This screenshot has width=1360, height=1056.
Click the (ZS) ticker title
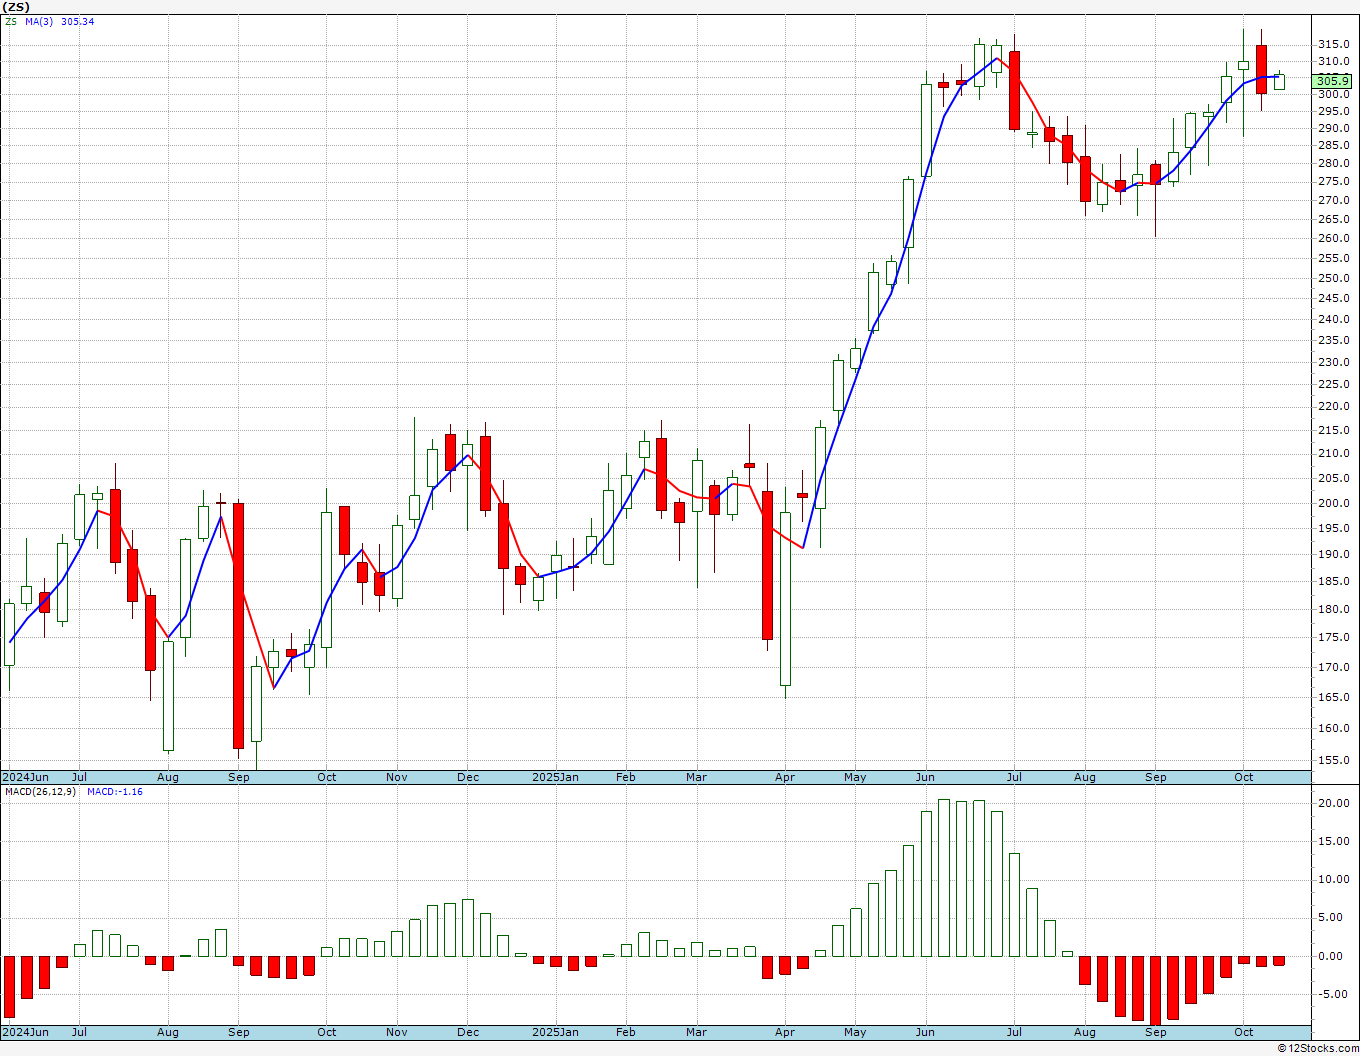[x=16, y=6]
